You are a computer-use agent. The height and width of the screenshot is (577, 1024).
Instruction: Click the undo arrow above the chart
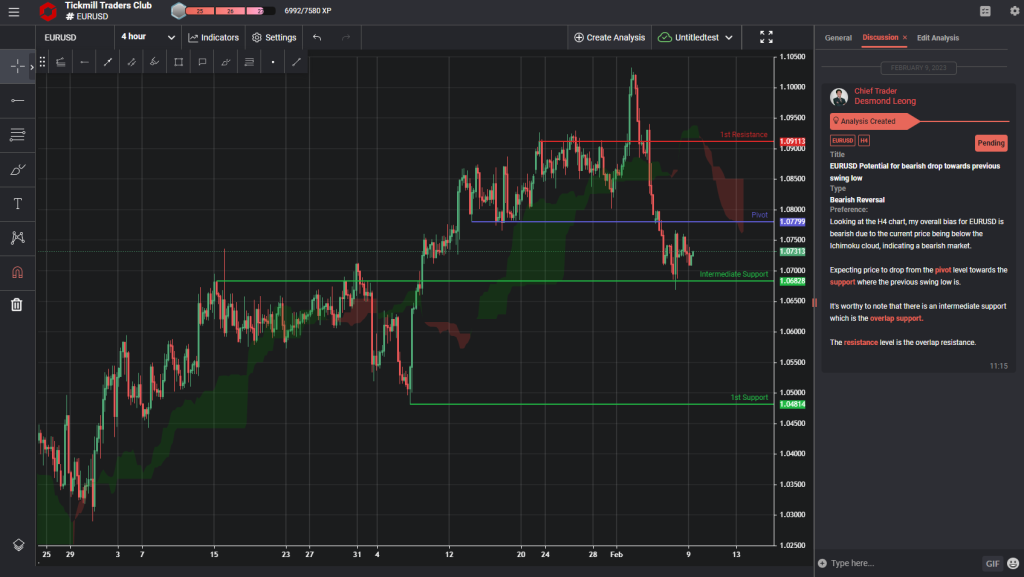pos(316,36)
